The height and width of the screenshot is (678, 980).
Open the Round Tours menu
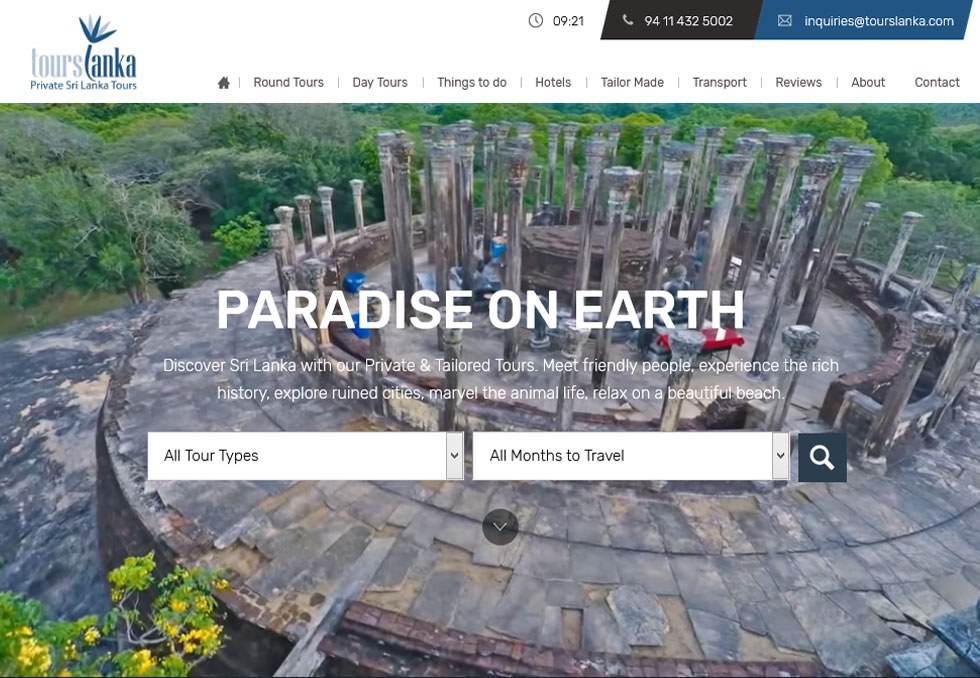point(289,82)
